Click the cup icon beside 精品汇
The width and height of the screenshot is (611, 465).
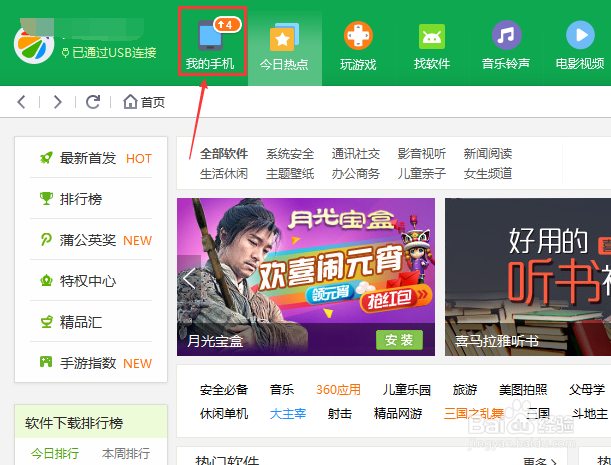tap(46, 322)
